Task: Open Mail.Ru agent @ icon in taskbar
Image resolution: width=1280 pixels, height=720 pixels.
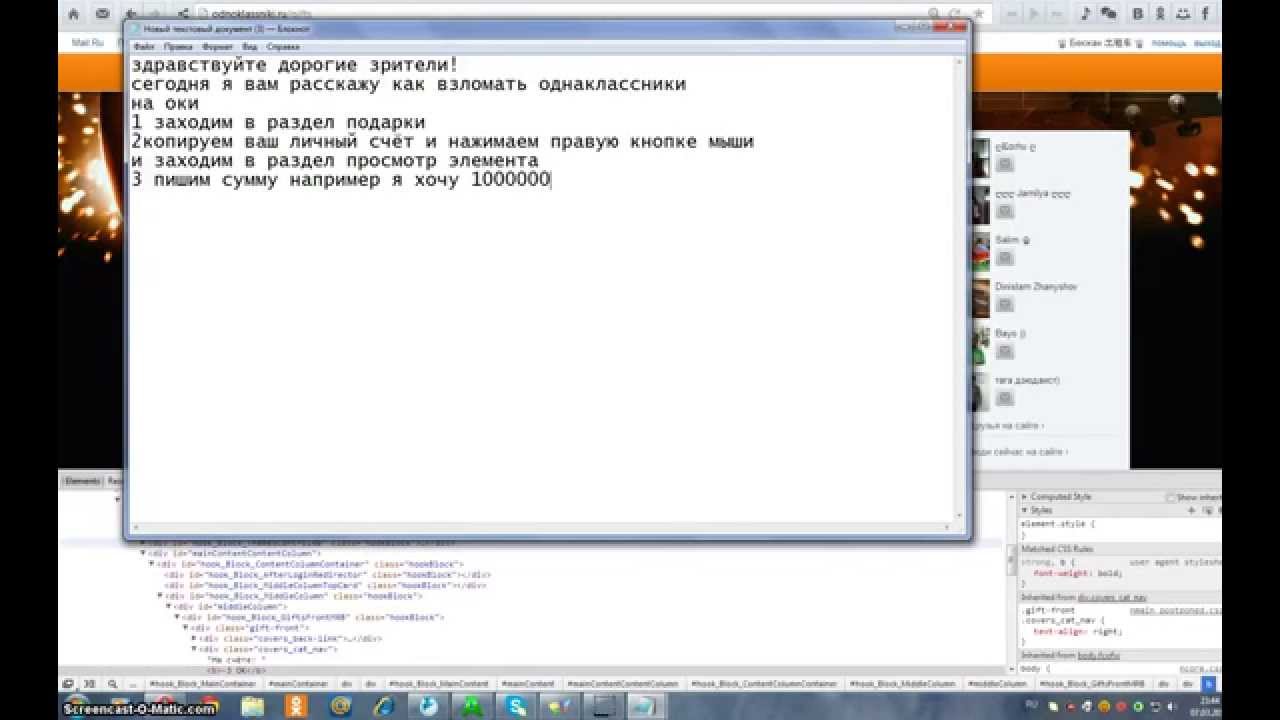Action: click(340, 706)
